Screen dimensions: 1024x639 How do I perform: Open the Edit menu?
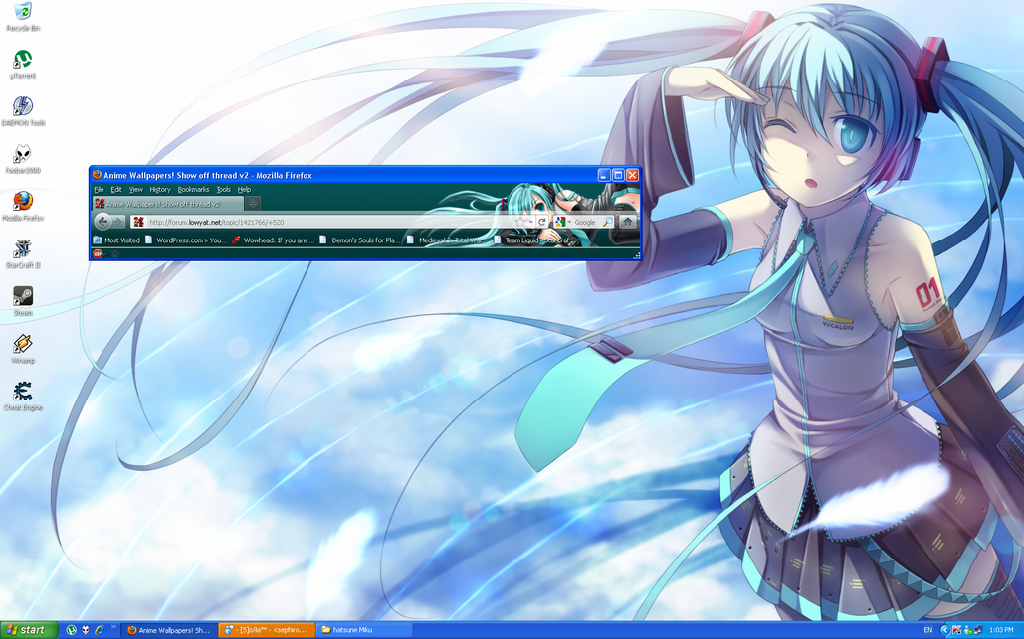pos(116,189)
